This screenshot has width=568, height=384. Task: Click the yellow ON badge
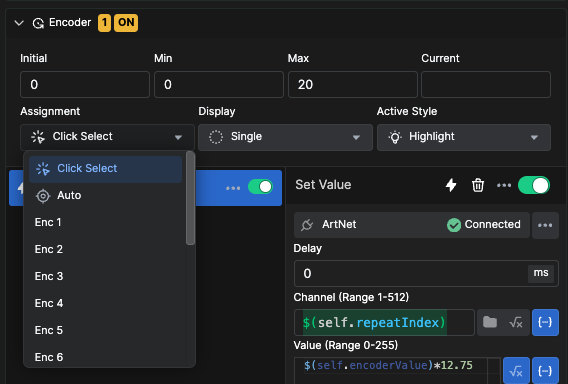126,23
